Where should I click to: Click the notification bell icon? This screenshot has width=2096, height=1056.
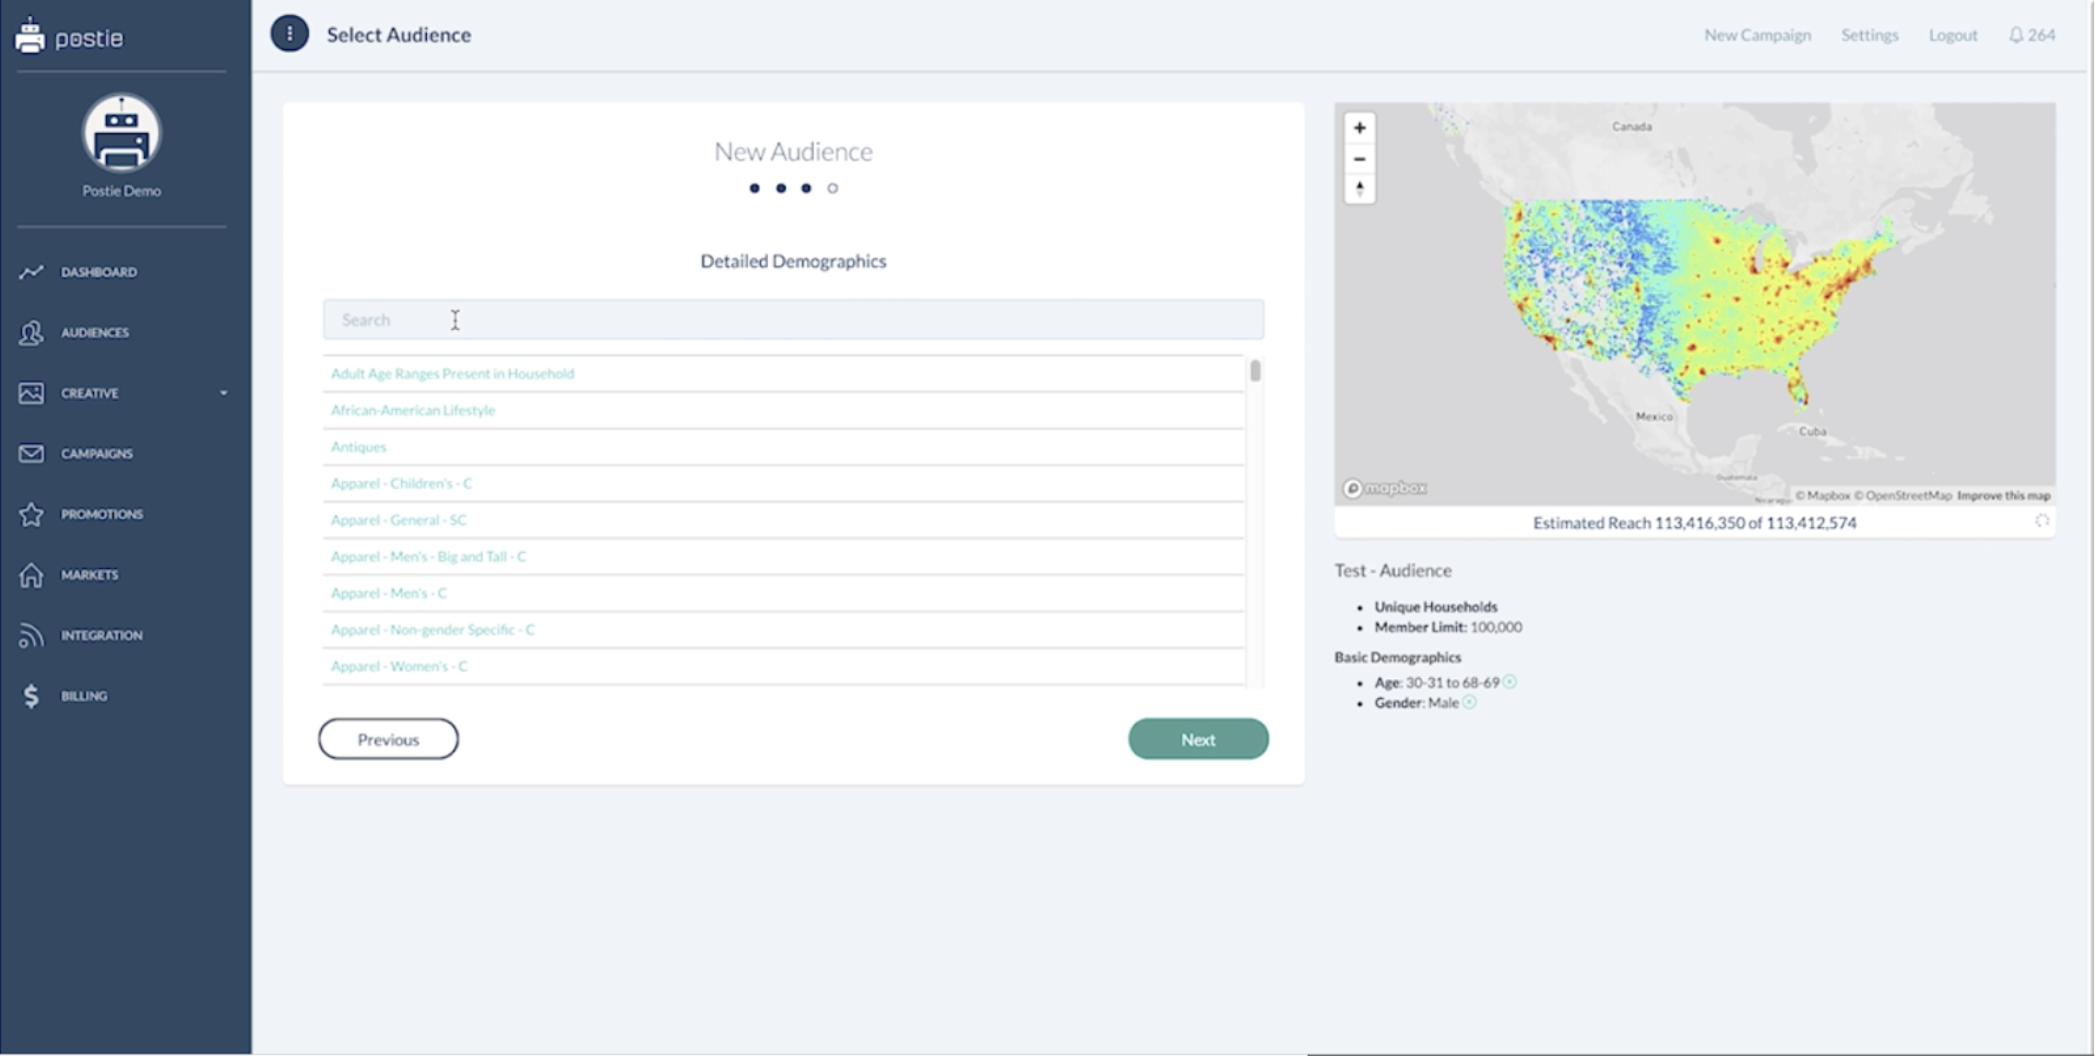(2015, 35)
